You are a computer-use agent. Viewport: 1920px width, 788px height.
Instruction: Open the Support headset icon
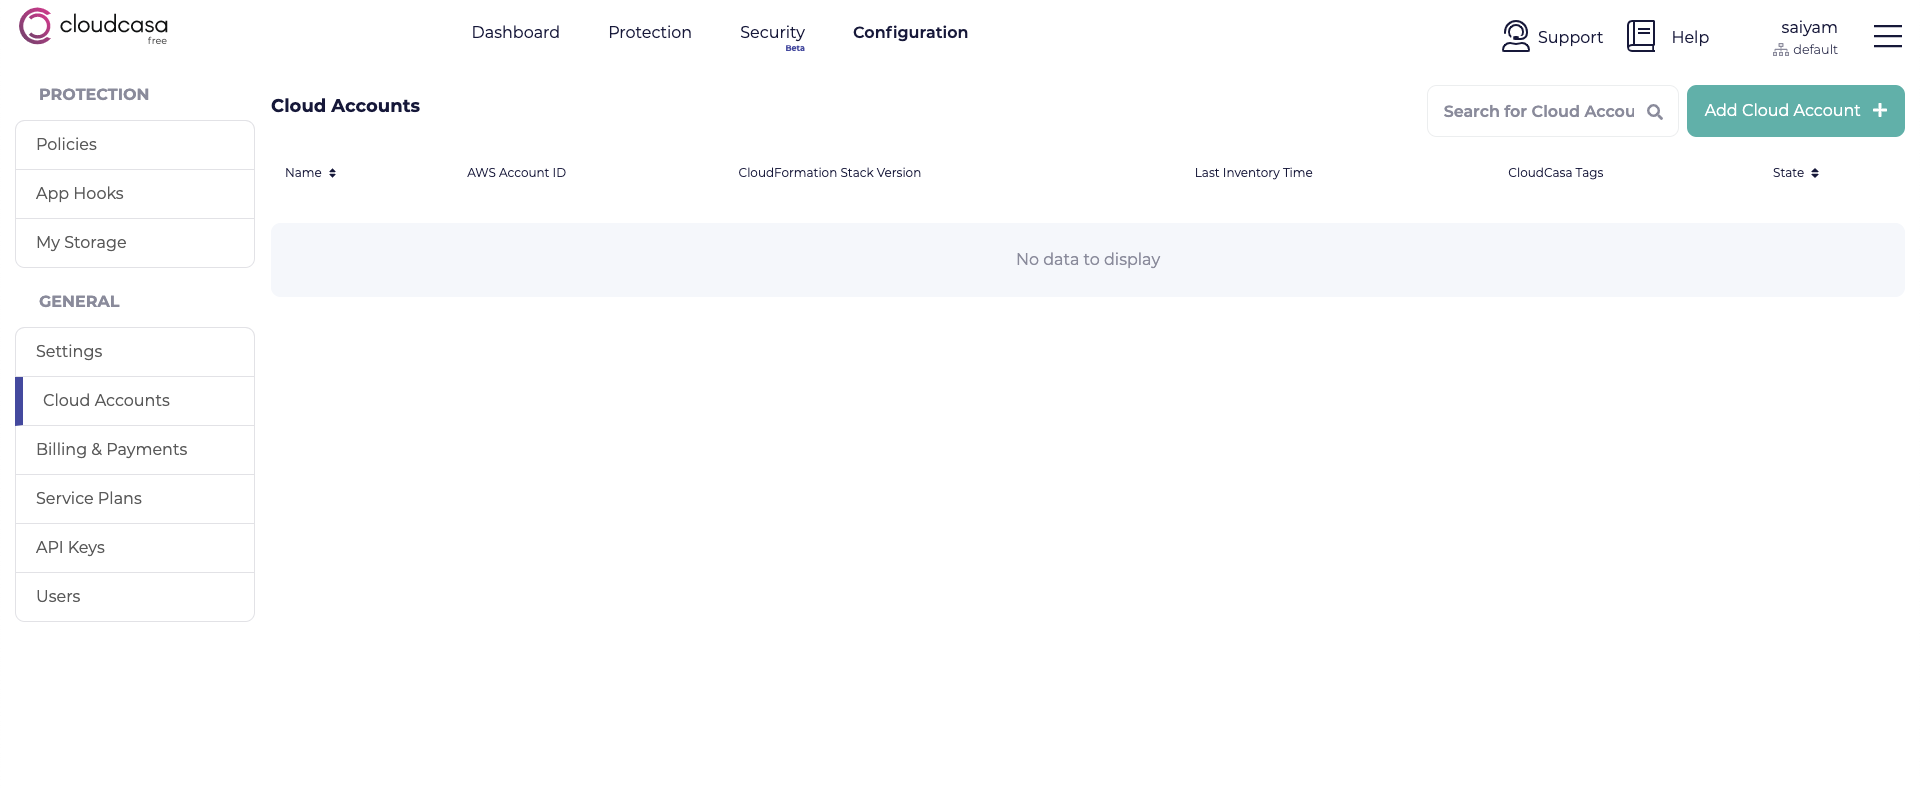point(1516,36)
